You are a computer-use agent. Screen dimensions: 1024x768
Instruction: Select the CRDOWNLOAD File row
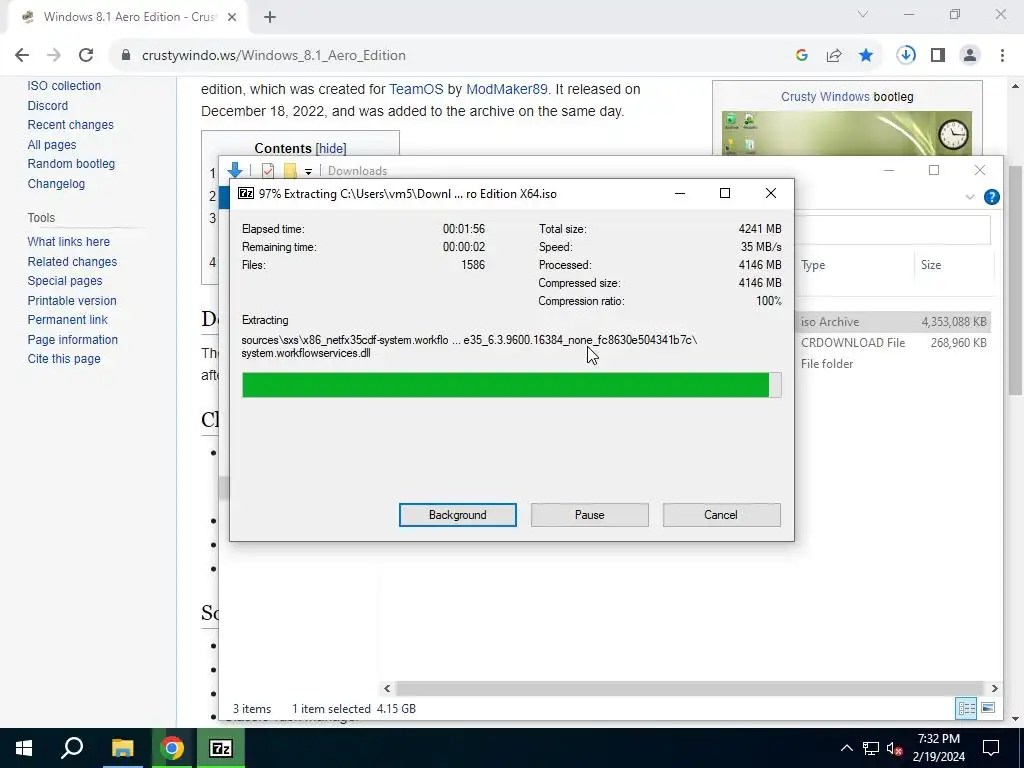[893, 343]
